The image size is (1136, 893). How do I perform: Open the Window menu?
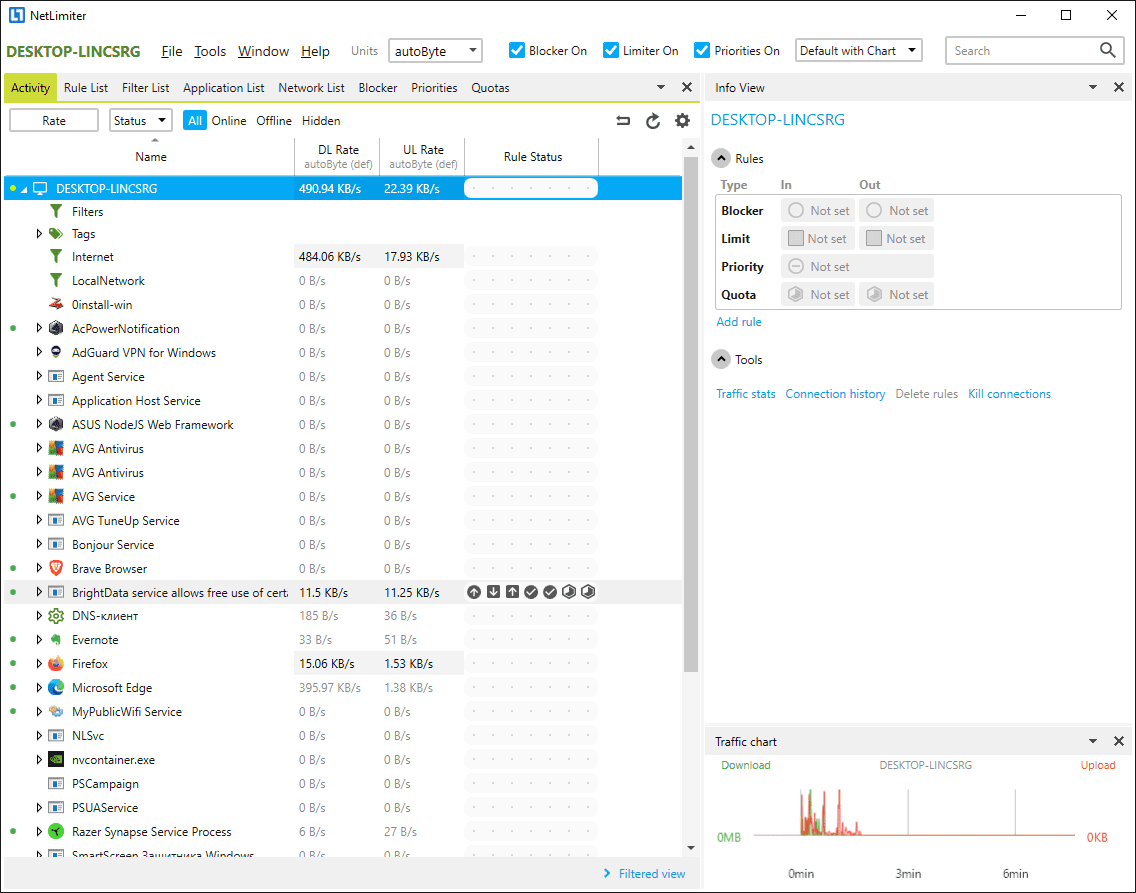pos(264,51)
